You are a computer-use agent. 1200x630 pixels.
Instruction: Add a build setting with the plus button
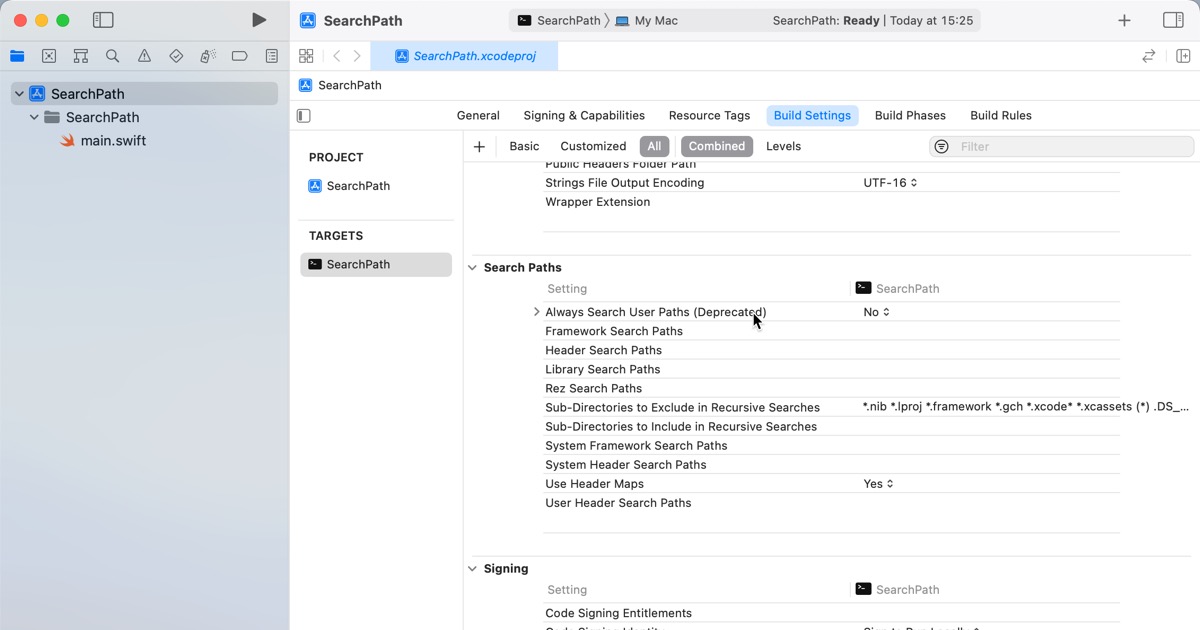pyautogui.click(x=479, y=146)
